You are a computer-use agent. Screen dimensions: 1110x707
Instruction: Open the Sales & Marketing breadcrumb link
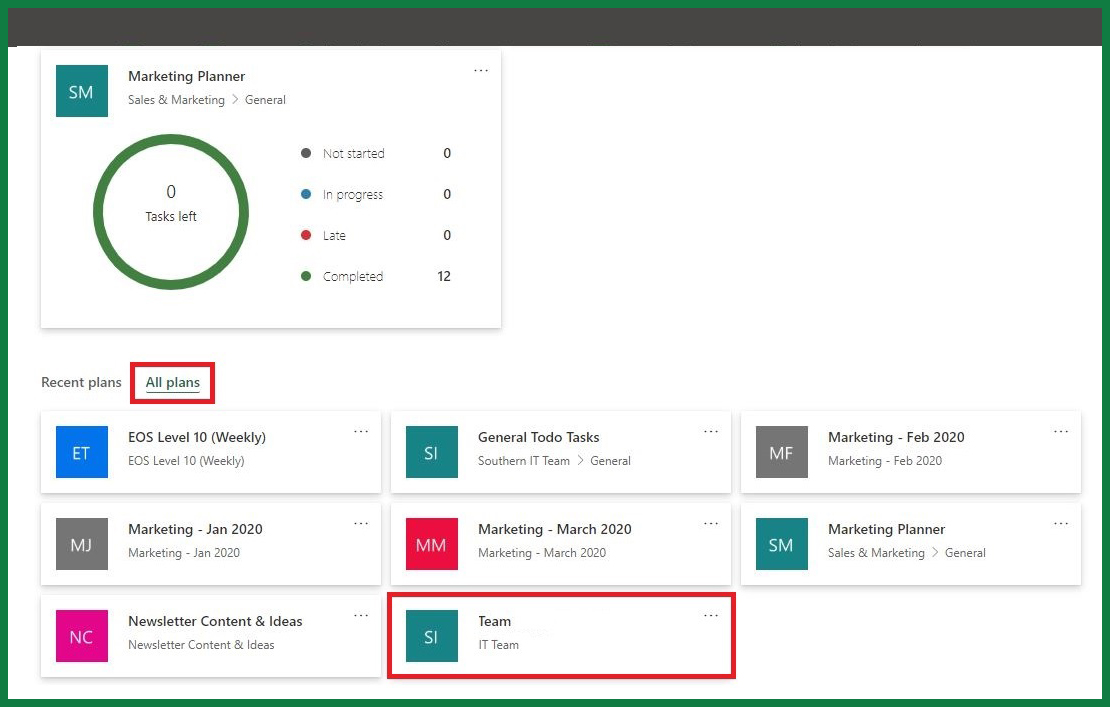176,100
